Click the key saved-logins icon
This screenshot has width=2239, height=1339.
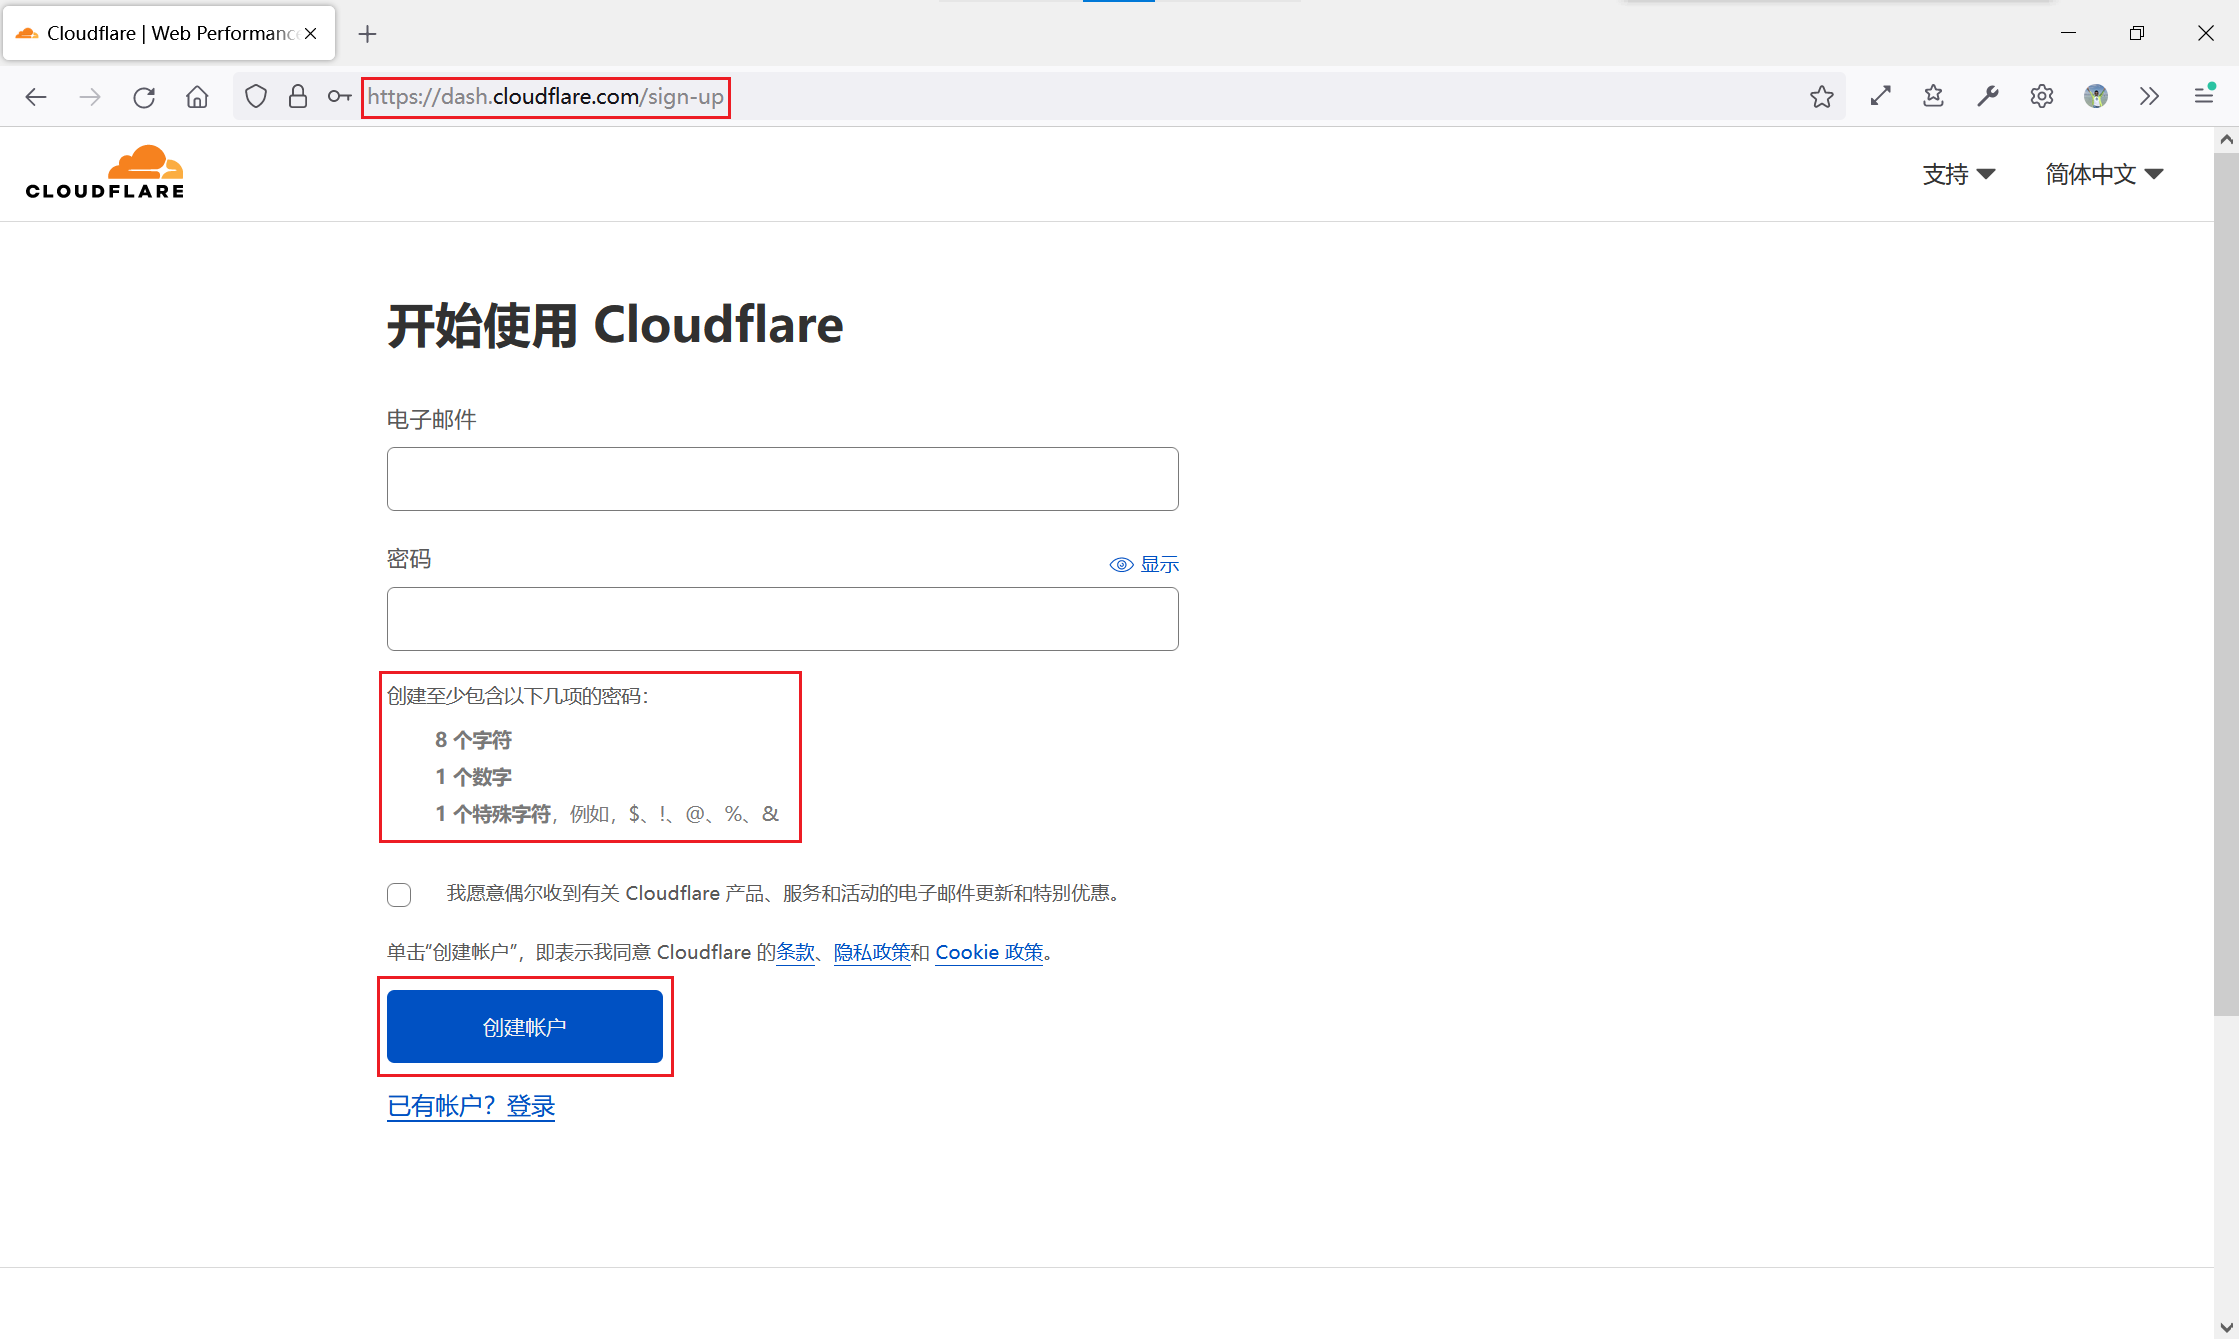339,97
